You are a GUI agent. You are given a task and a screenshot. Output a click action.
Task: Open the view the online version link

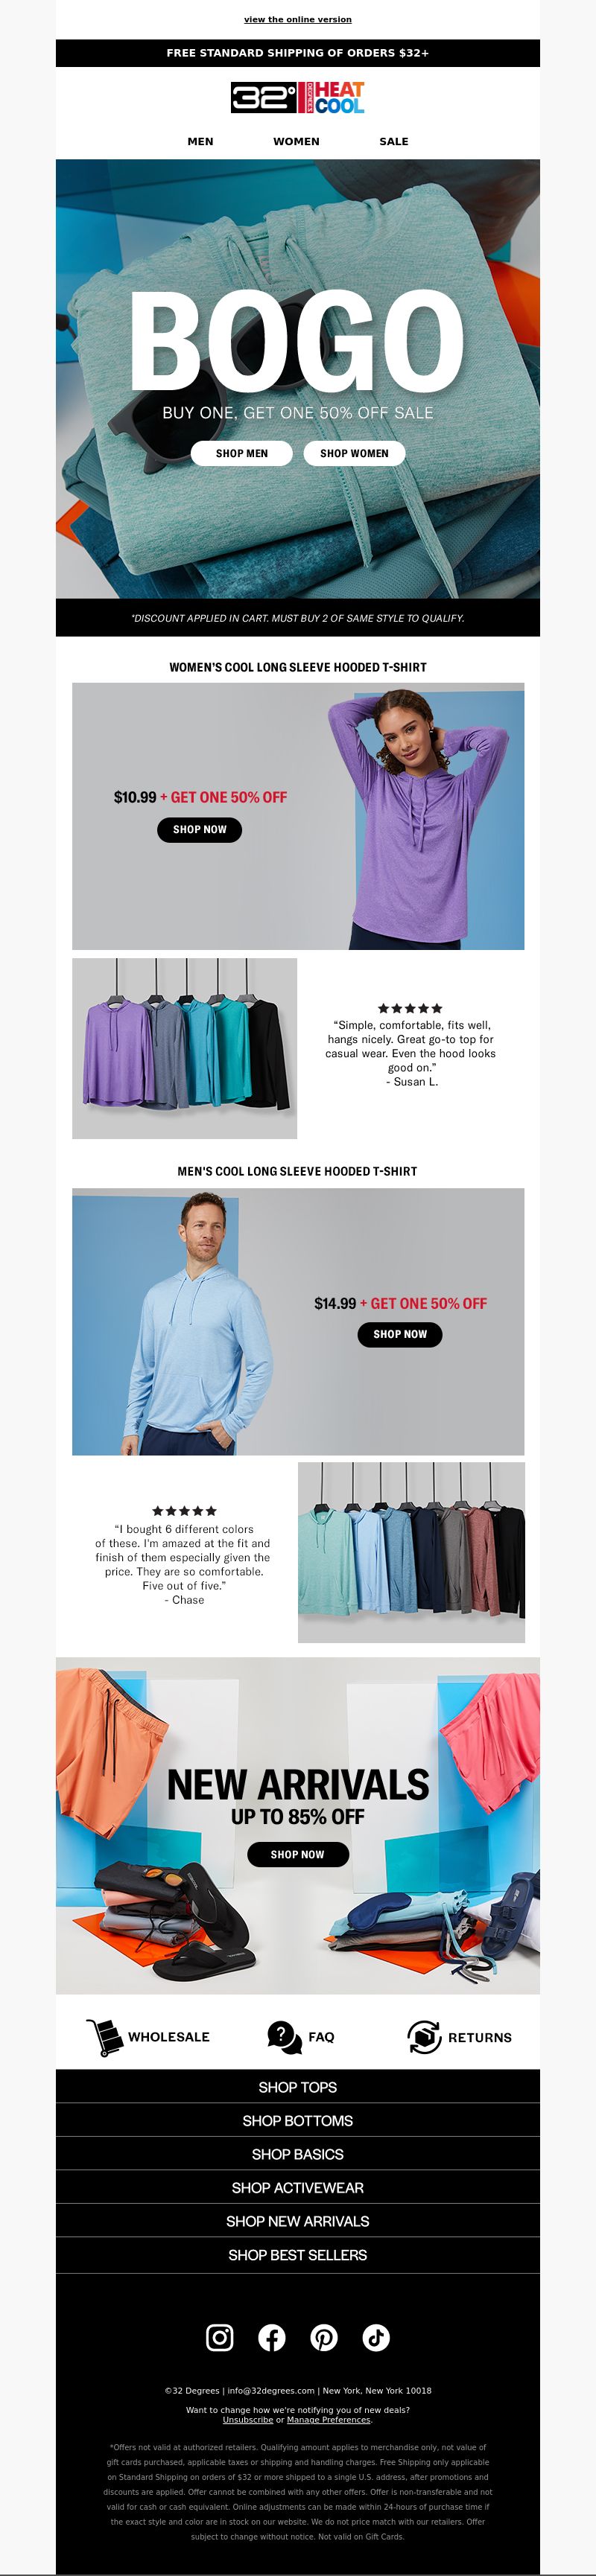point(298,19)
